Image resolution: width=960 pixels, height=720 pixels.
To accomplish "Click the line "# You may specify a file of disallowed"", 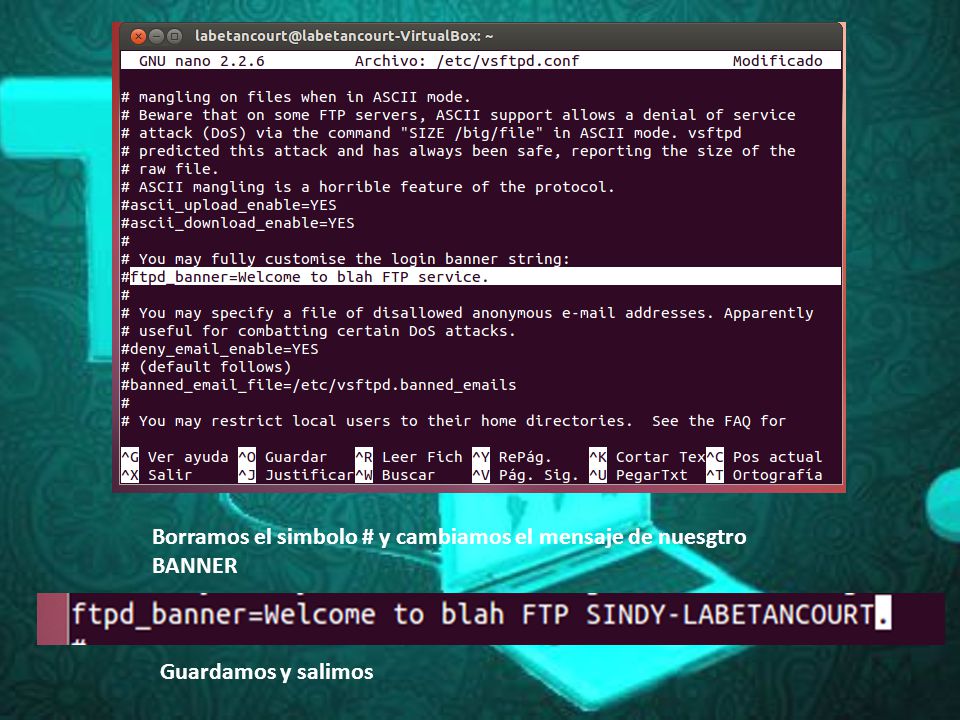I will (x=467, y=313).
